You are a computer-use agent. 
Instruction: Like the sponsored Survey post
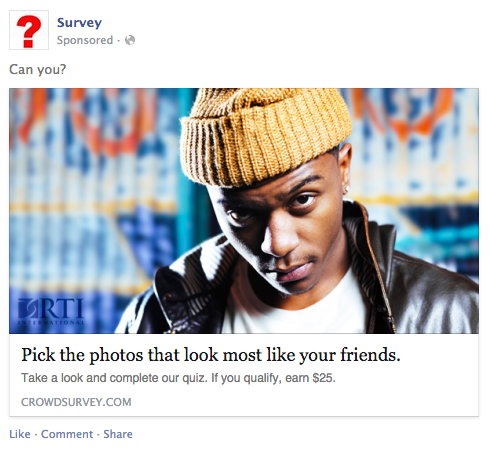tap(20, 434)
